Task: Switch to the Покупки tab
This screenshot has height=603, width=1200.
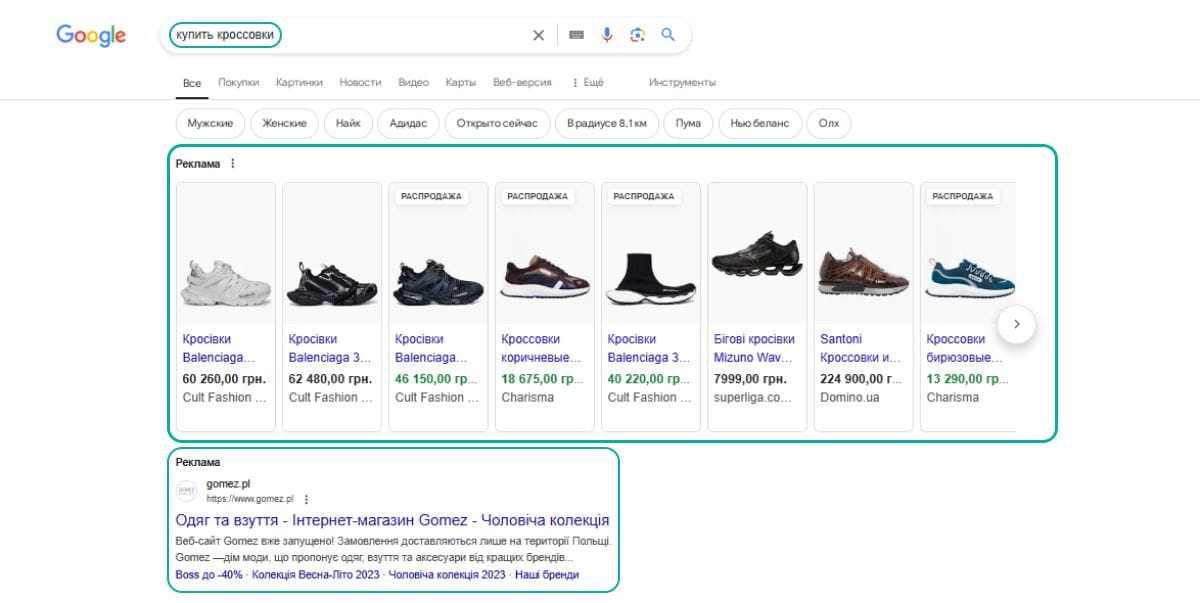Action: coord(238,83)
